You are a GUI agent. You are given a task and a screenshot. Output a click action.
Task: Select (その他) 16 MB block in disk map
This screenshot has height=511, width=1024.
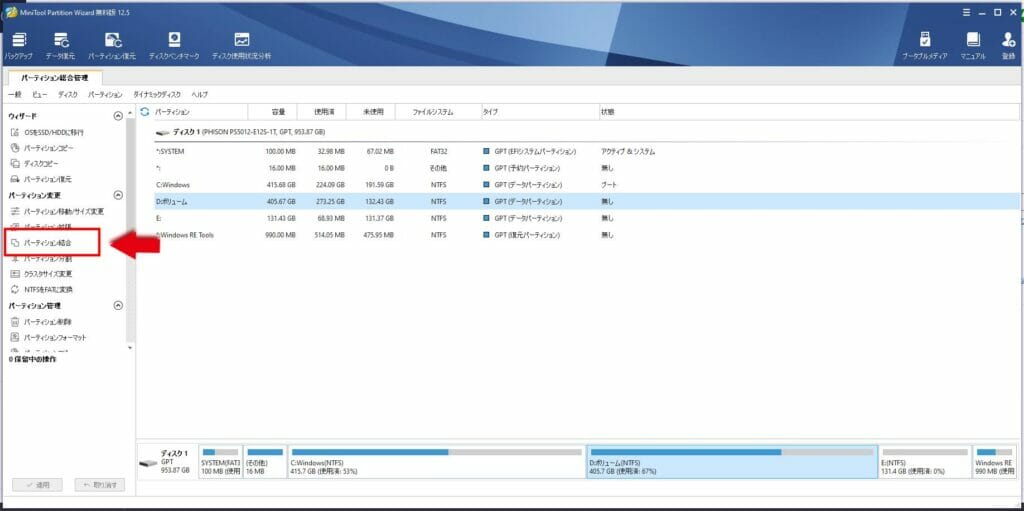[264, 461]
